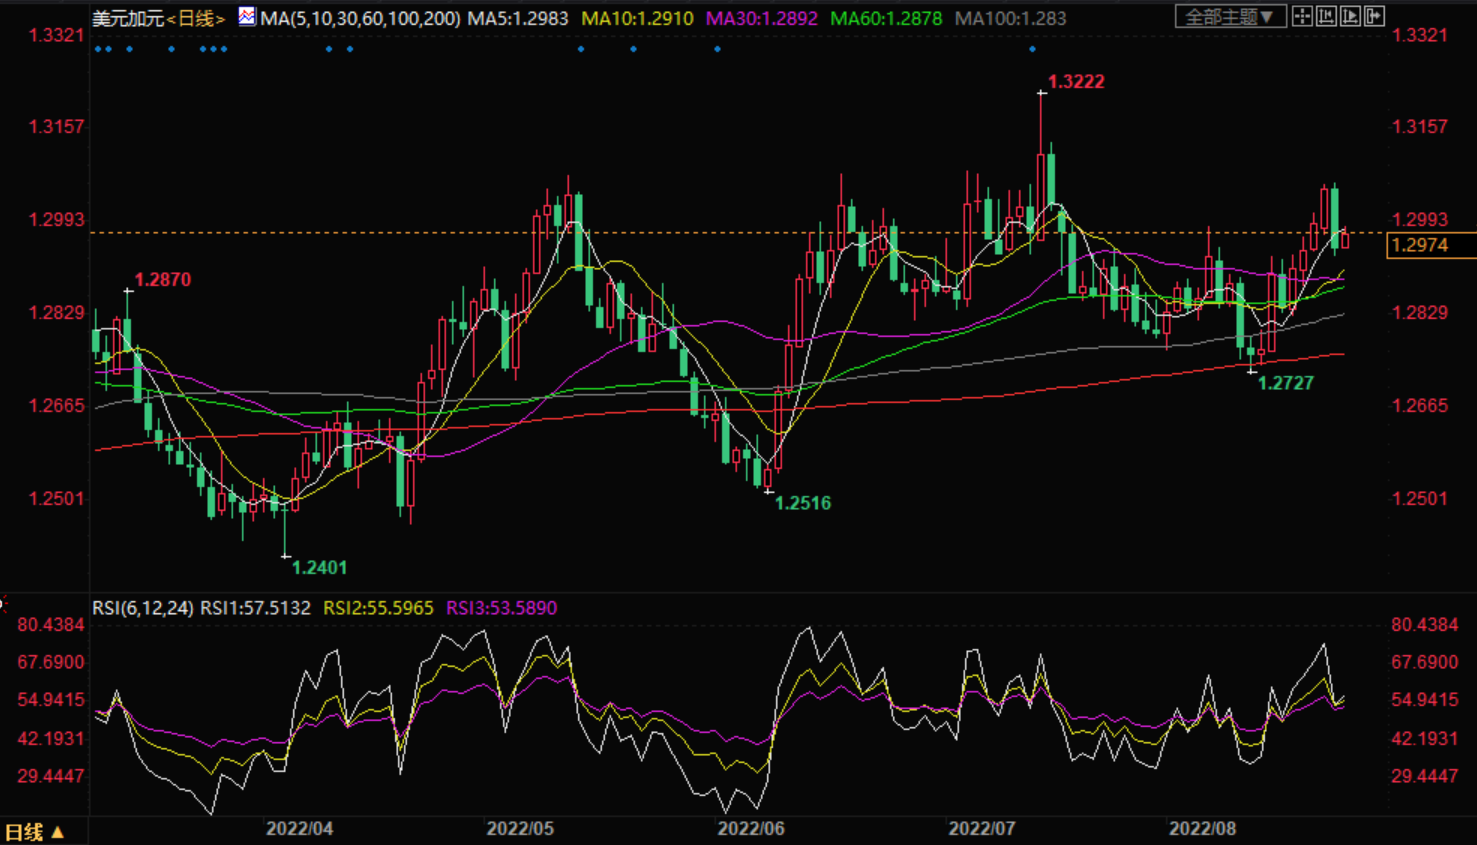Image resolution: width=1477 pixels, height=845 pixels.
Task: Click the yellow MA10 value label
Action: pos(637,18)
